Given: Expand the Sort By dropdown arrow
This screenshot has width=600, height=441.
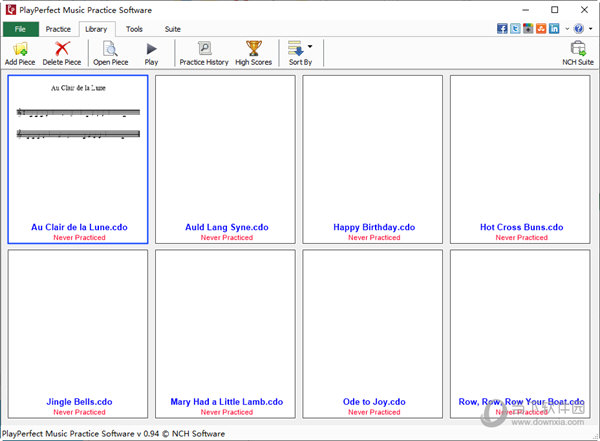Looking at the screenshot, I should tap(310, 46).
